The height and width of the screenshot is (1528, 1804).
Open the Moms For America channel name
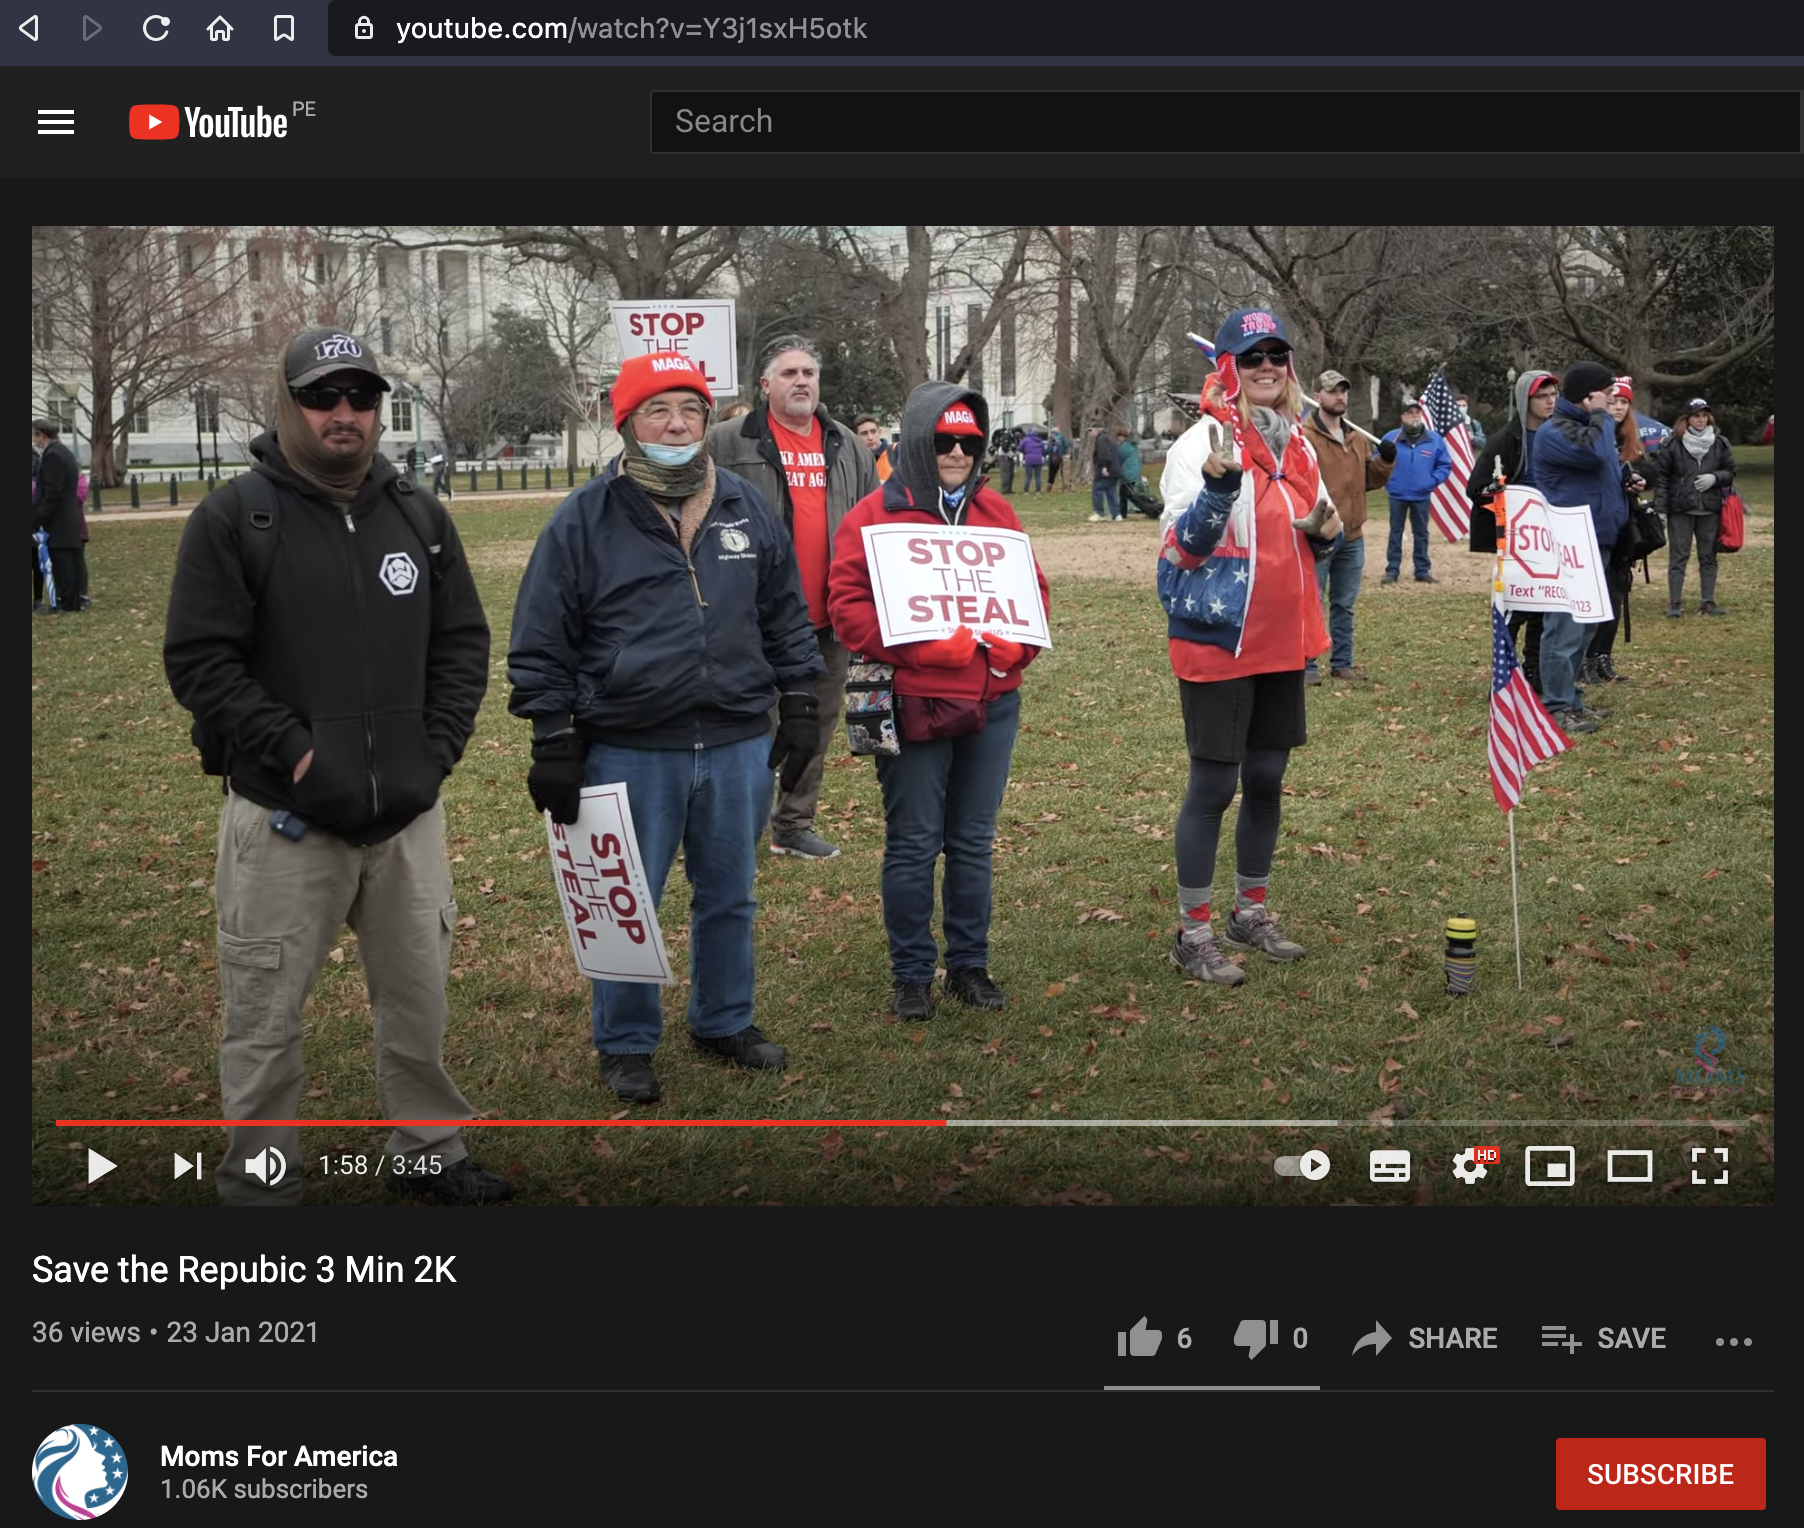(x=279, y=1456)
